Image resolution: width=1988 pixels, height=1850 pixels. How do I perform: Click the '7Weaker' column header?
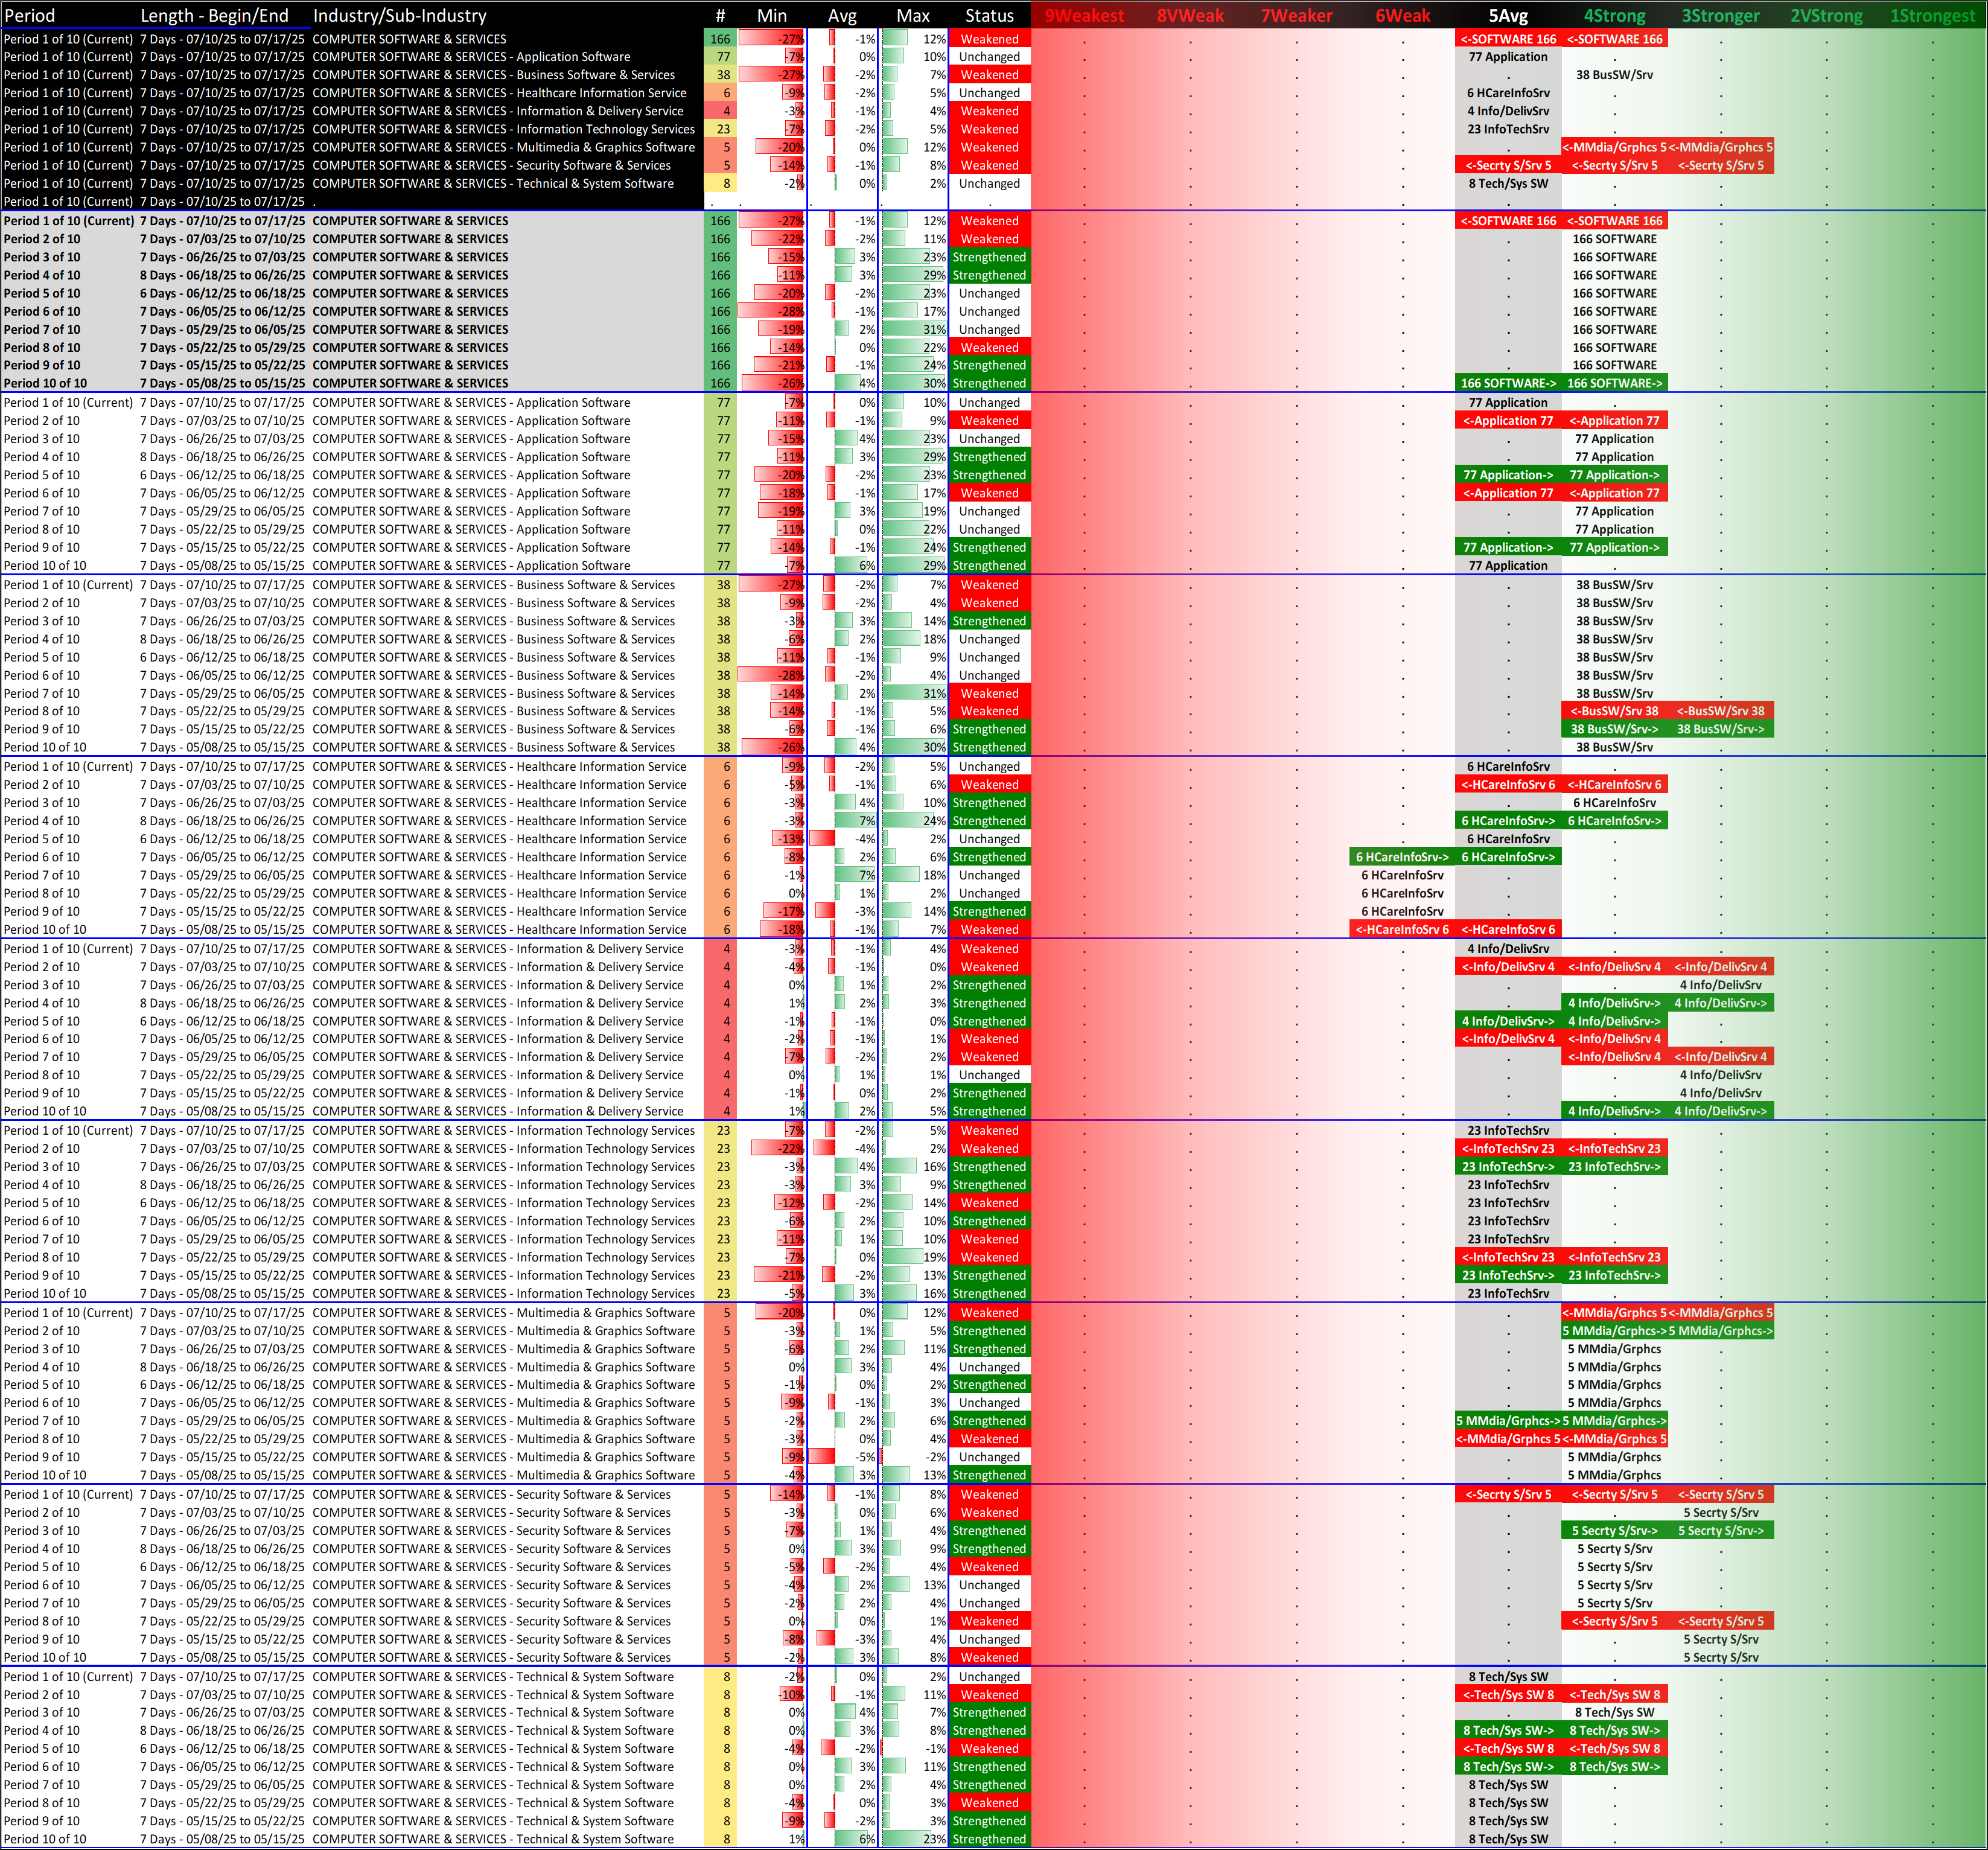tap(1296, 15)
